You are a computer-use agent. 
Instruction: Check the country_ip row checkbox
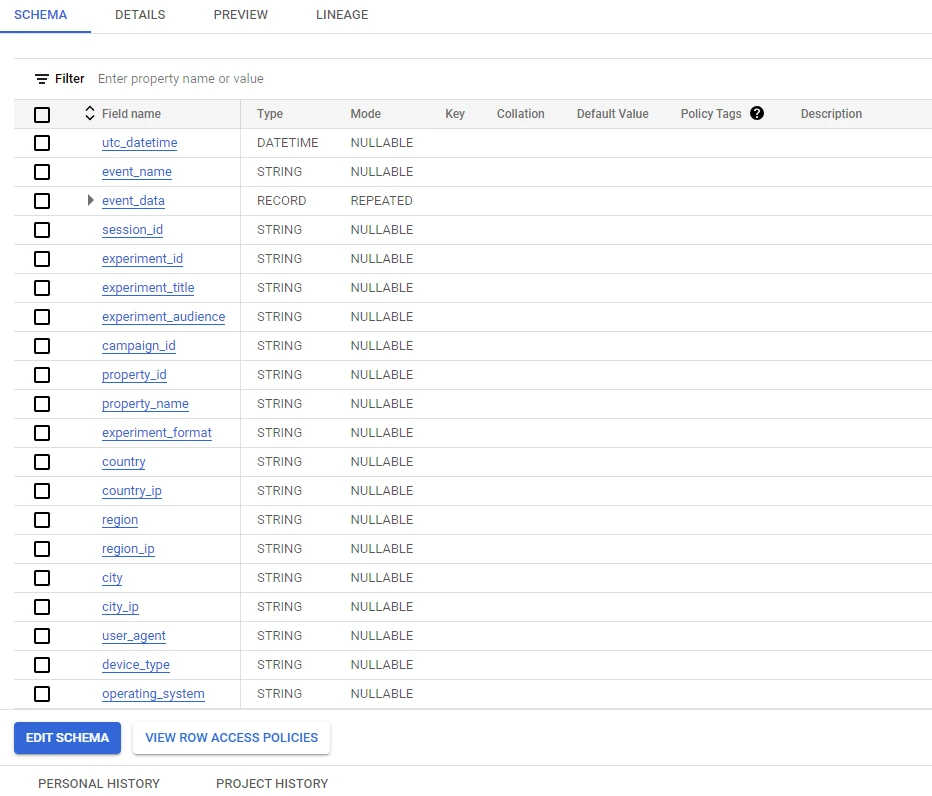[42, 490]
